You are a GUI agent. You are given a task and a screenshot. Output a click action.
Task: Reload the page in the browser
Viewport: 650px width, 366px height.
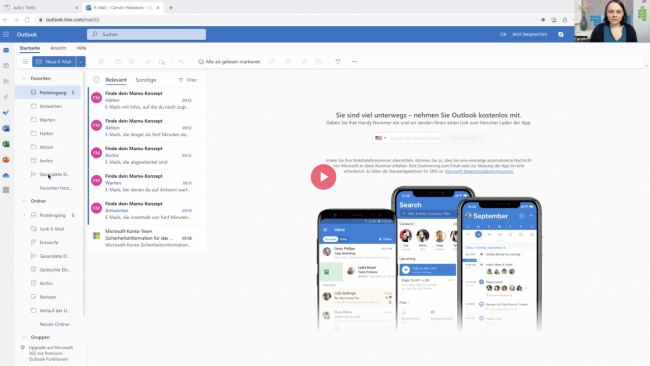[27, 19]
